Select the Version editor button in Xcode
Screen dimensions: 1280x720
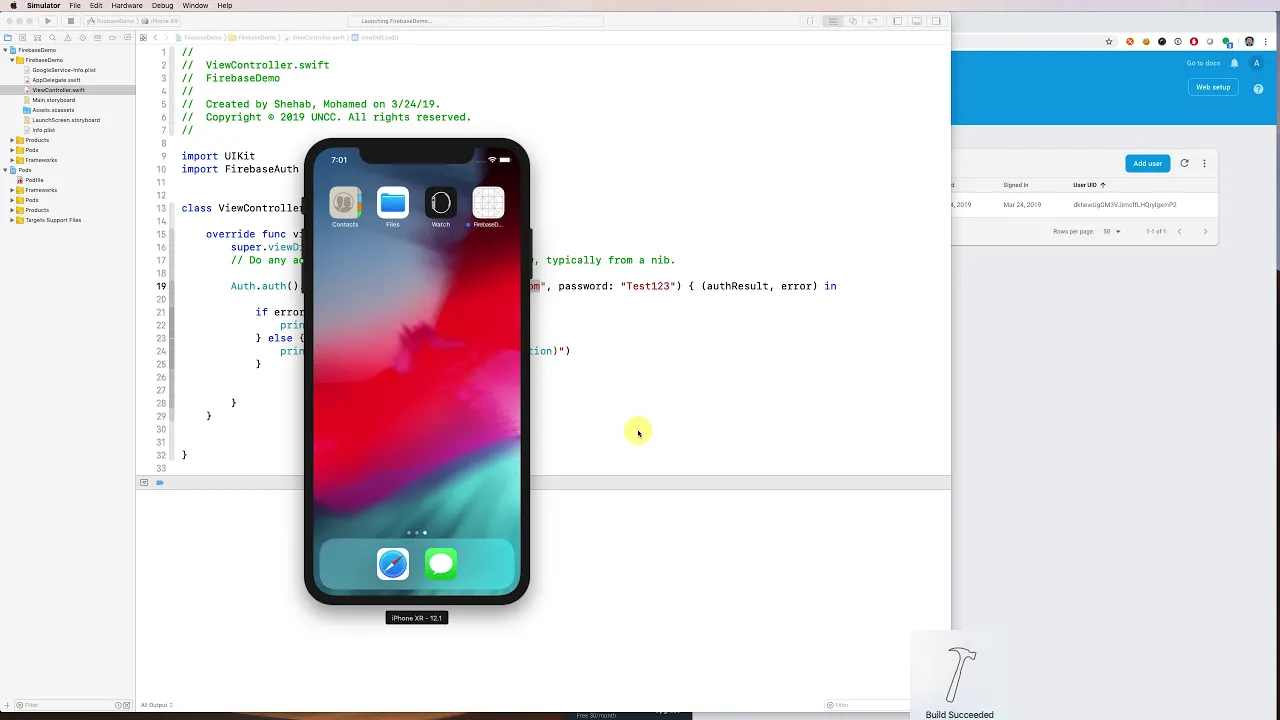click(873, 21)
